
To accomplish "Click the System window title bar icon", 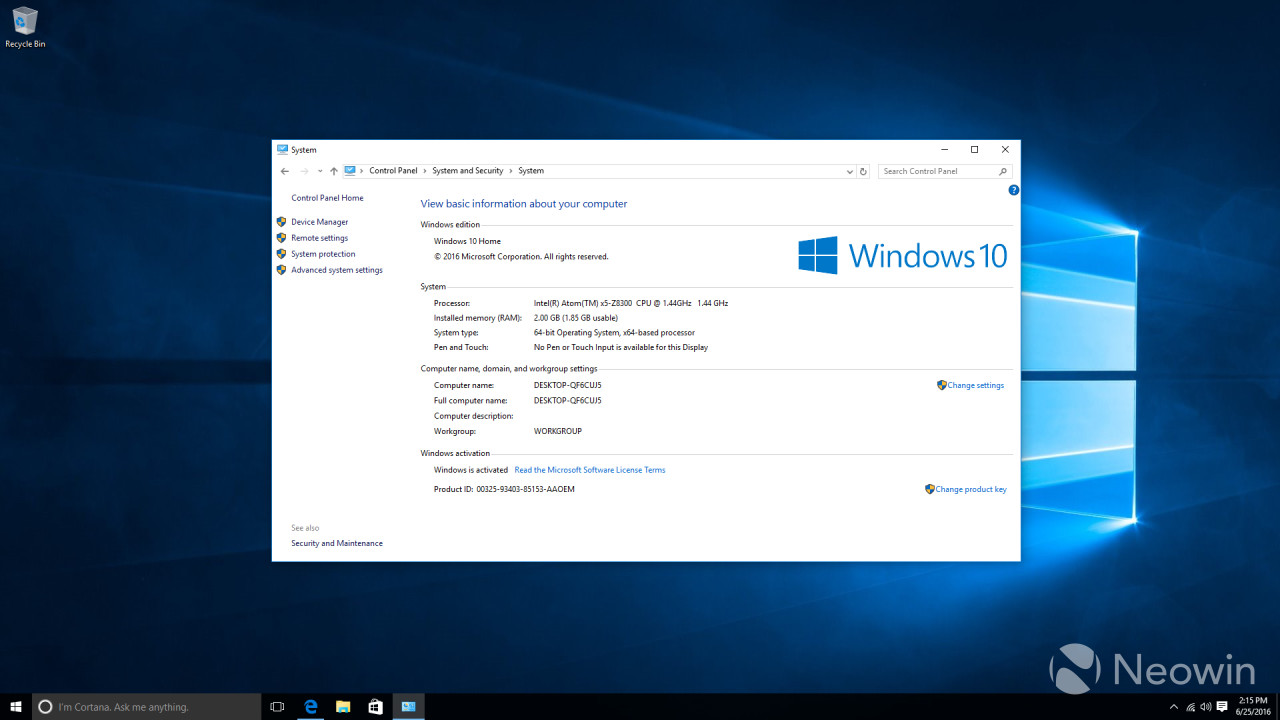I will (x=282, y=149).
